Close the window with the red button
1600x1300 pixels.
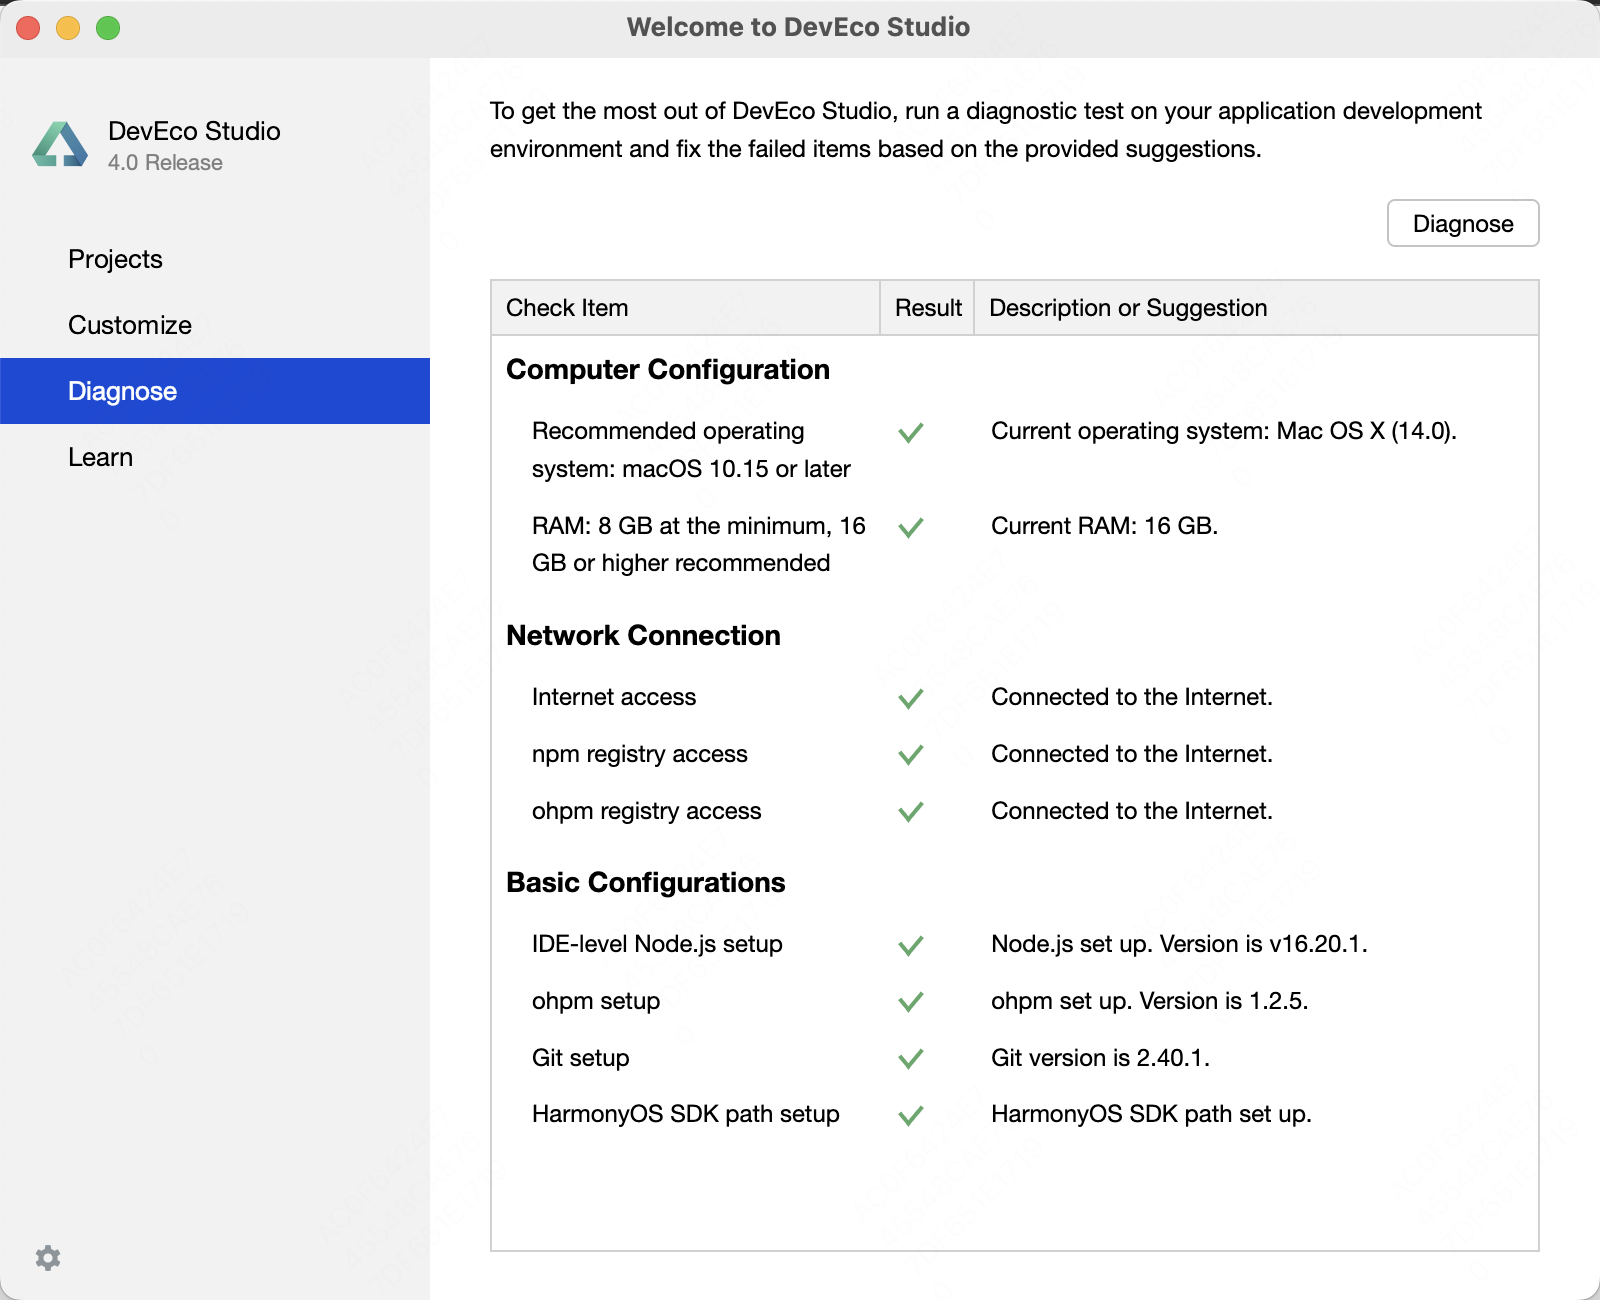(28, 28)
